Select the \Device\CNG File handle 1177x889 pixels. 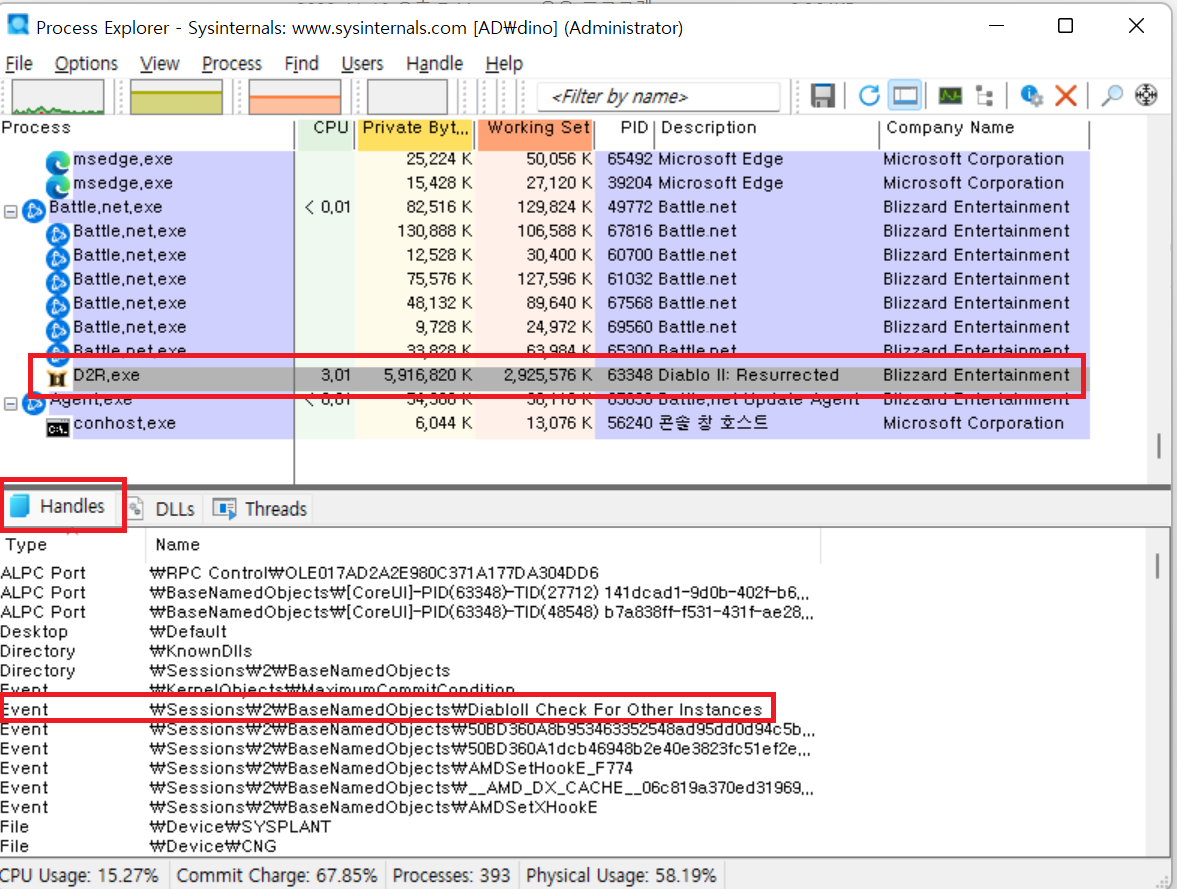tap(409, 846)
